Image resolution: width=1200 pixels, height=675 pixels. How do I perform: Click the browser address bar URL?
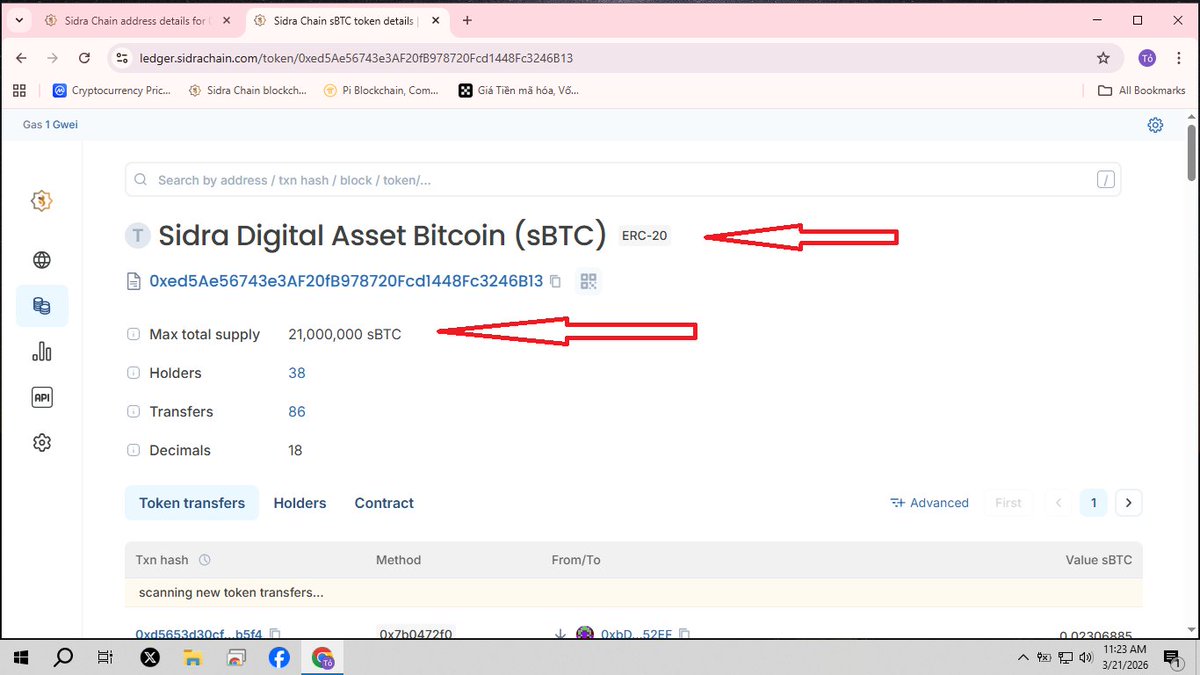356,58
